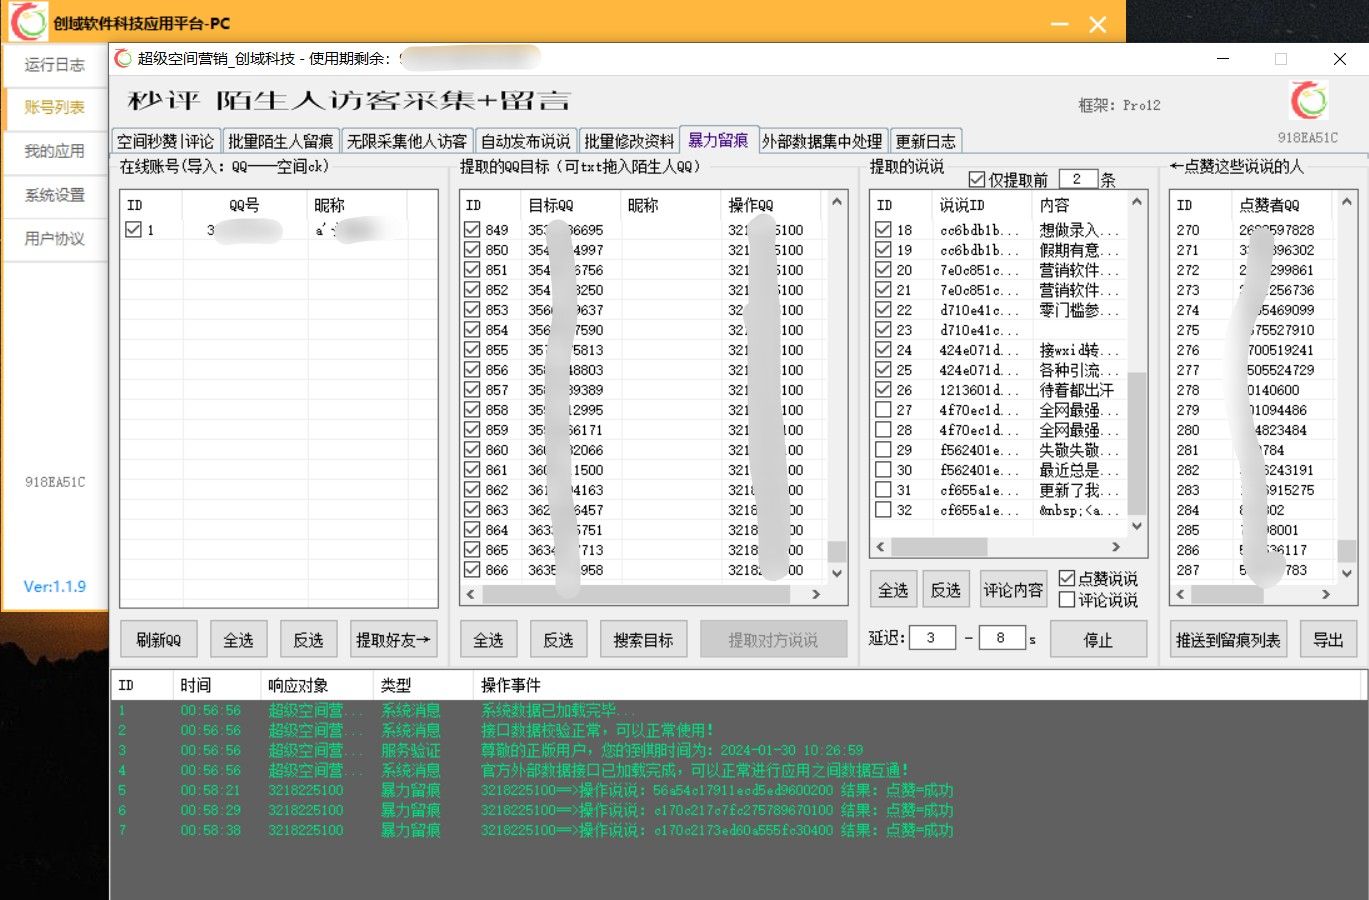Click scroll-up arrow of 点赞者 list

tap(1347, 202)
